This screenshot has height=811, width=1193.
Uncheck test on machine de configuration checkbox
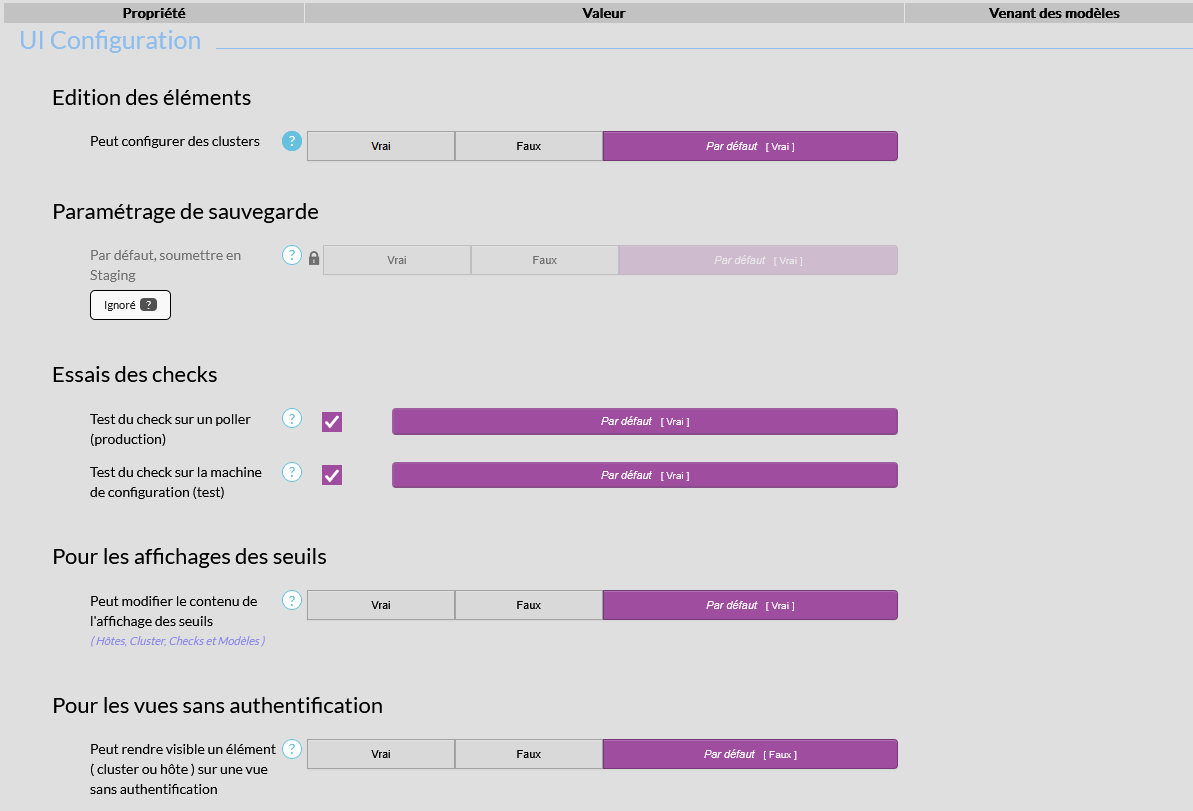pos(332,475)
